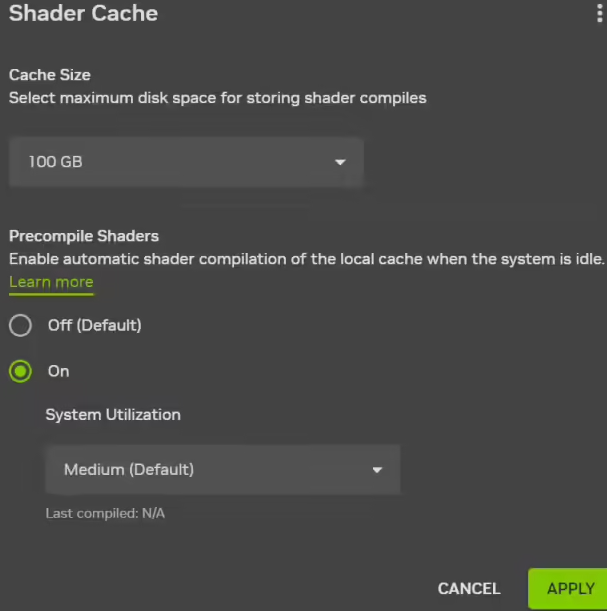Click the System Utilization label
This screenshot has height=611, width=607.
113,414
